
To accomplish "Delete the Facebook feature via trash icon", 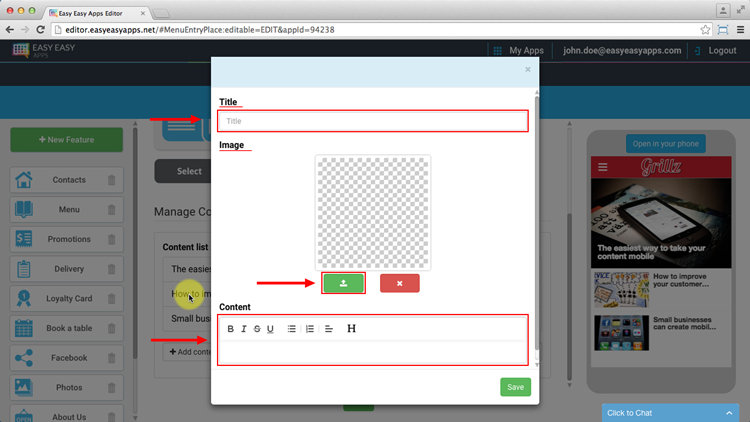I will [x=111, y=358].
